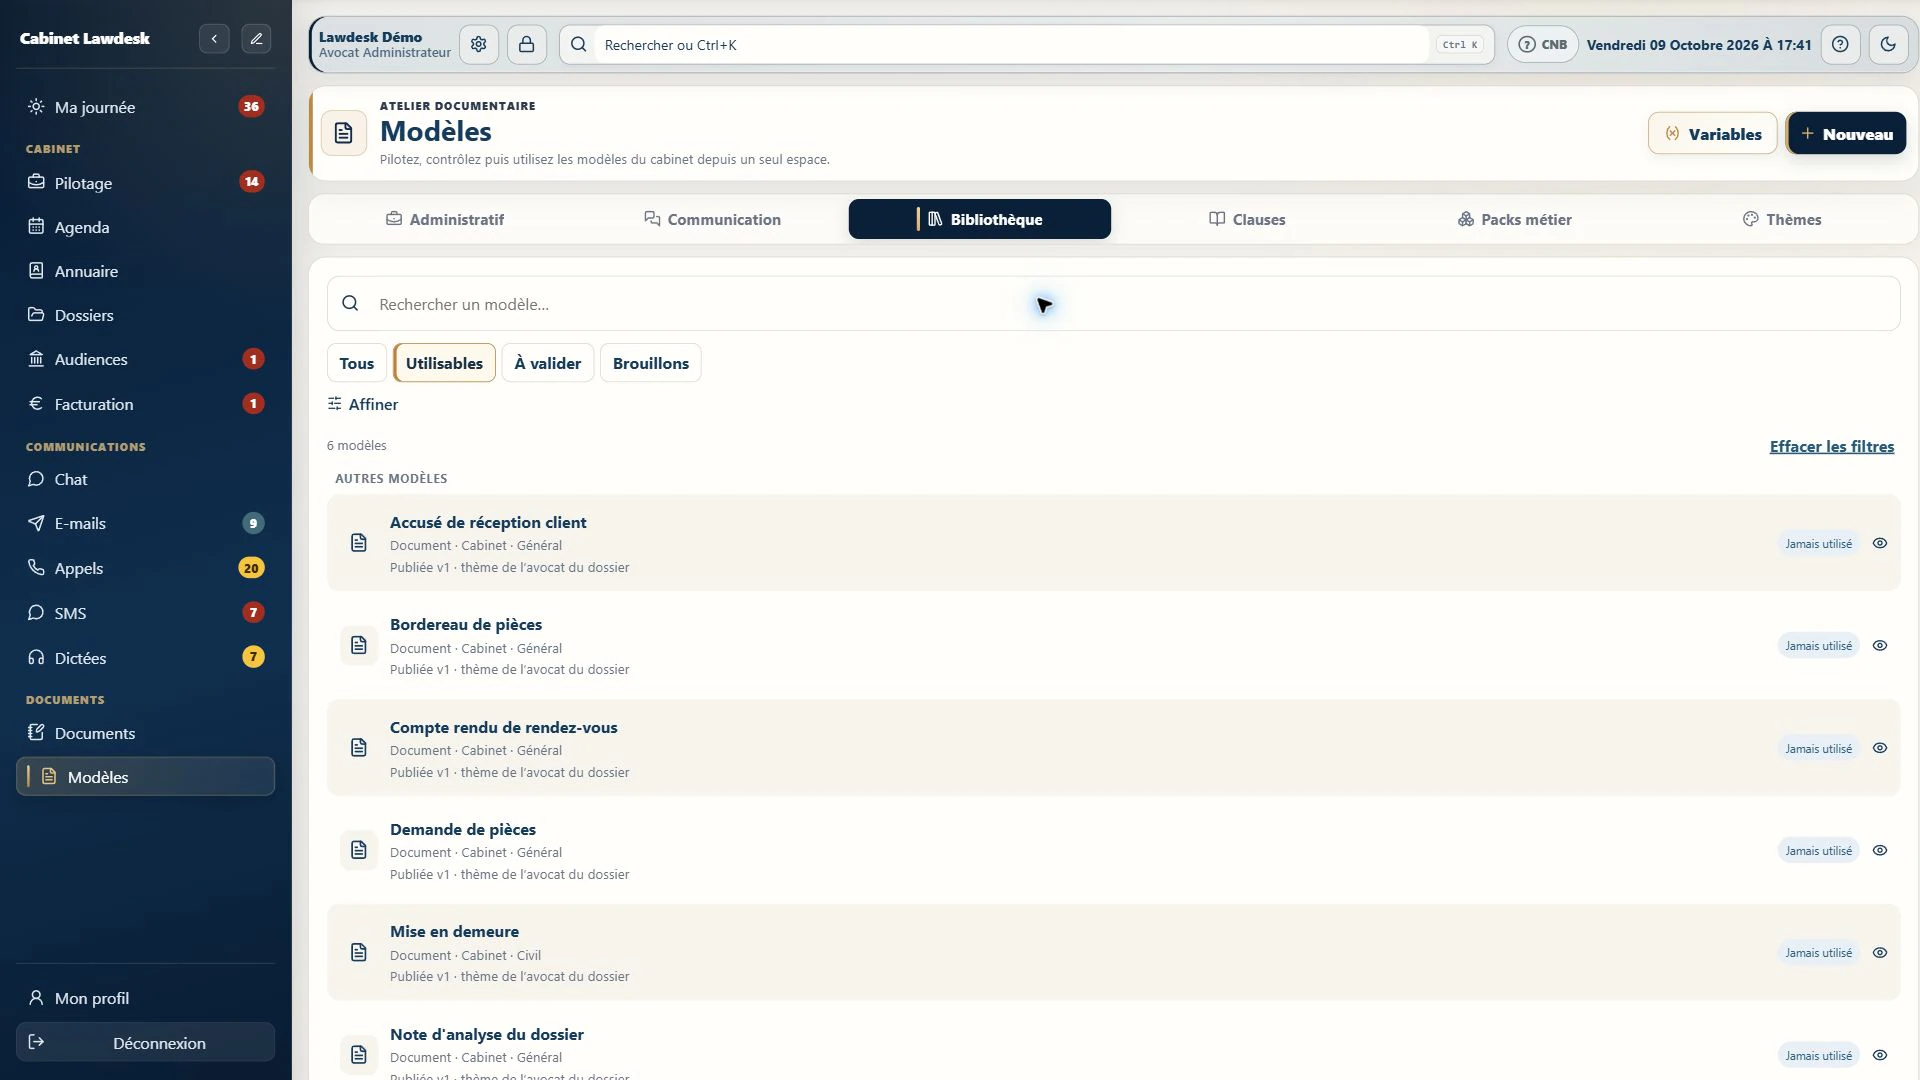
Task: Open Annuaire in sidebar
Action: [x=145, y=271]
